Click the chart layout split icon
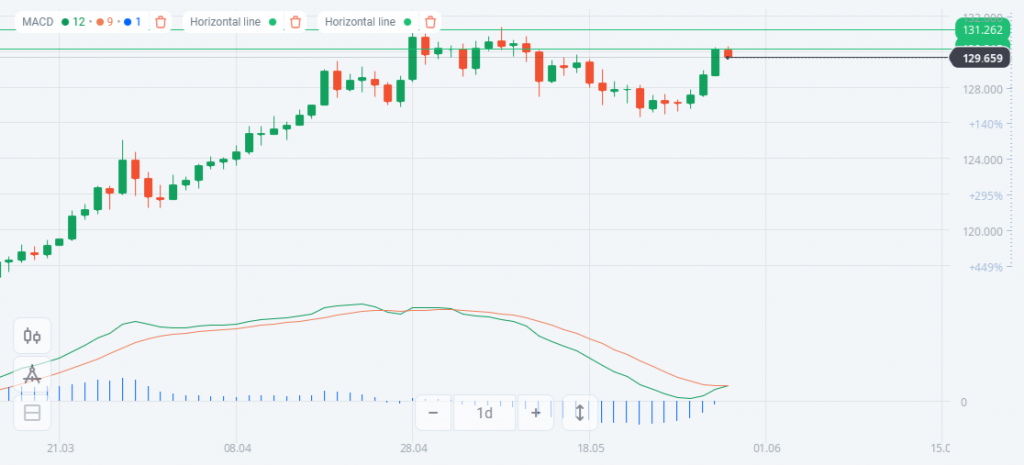1024x465 pixels. coord(32,412)
